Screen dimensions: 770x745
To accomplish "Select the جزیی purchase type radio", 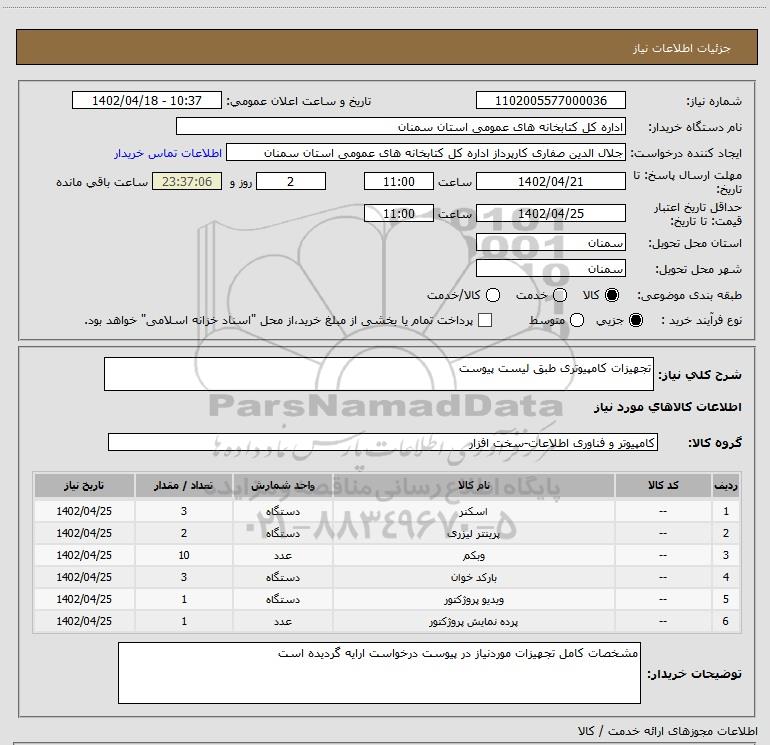I will pyautogui.click(x=636, y=320).
